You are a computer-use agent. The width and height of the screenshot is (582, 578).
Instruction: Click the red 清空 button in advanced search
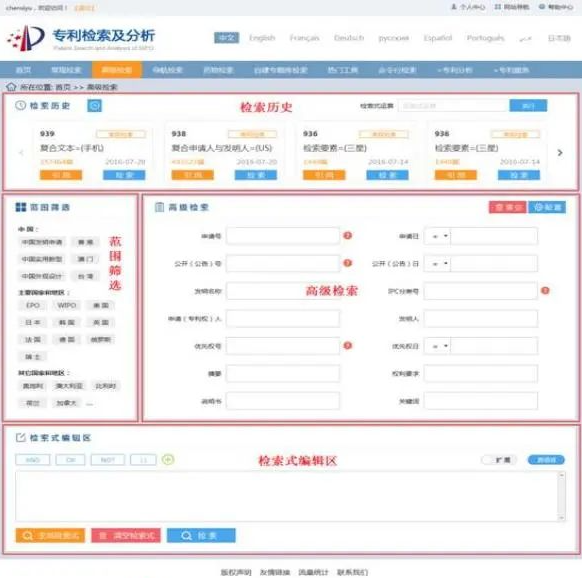pyautogui.click(x=507, y=207)
